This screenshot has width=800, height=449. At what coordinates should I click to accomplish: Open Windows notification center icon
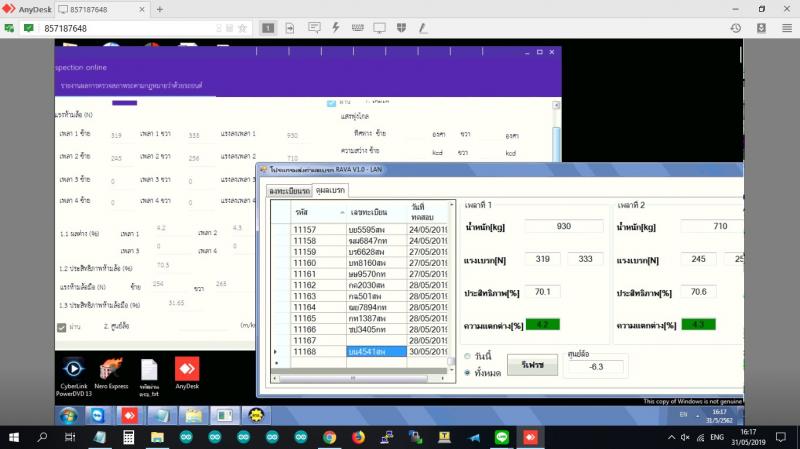click(781, 437)
